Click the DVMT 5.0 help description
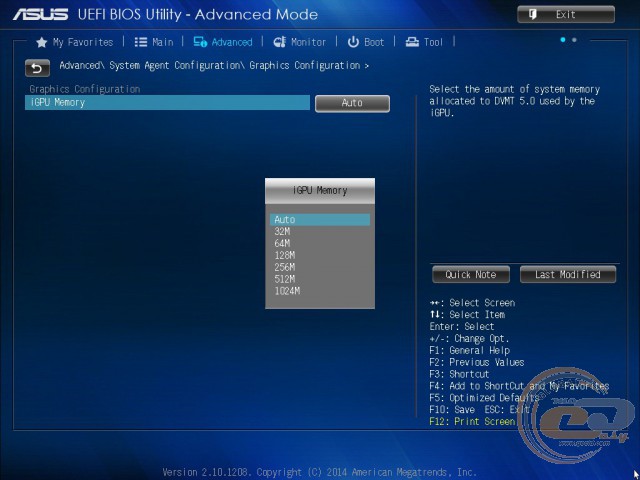The image size is (640, 480). [514, 101]
